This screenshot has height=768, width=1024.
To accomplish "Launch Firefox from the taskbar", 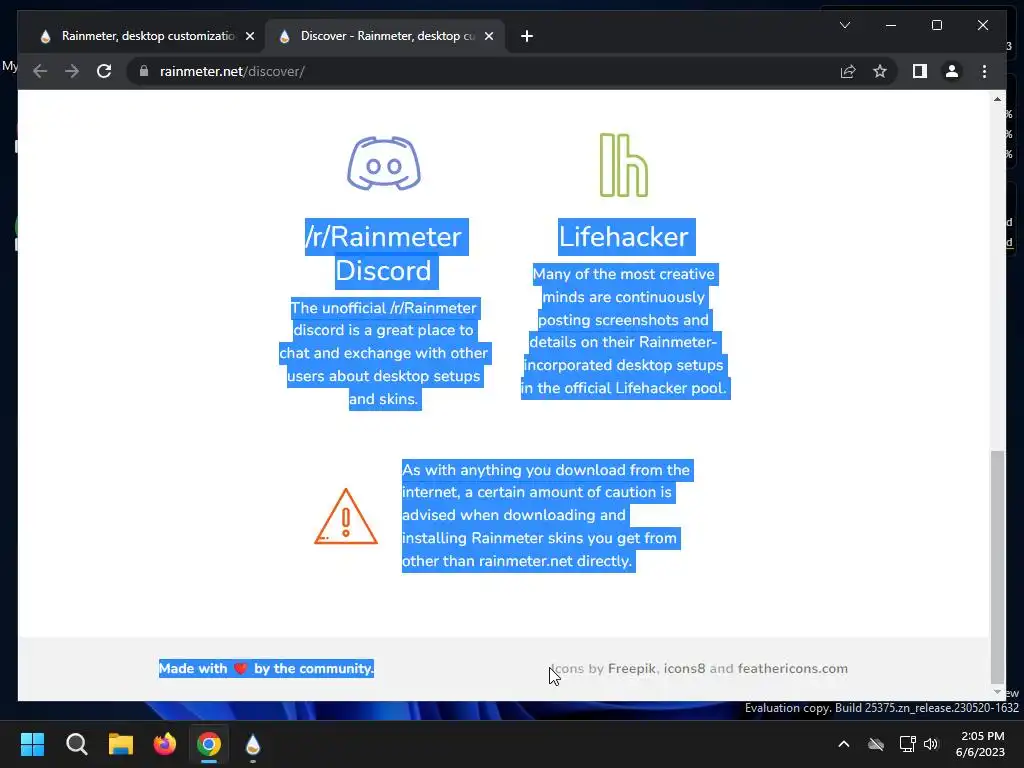I will click(165, 744).
